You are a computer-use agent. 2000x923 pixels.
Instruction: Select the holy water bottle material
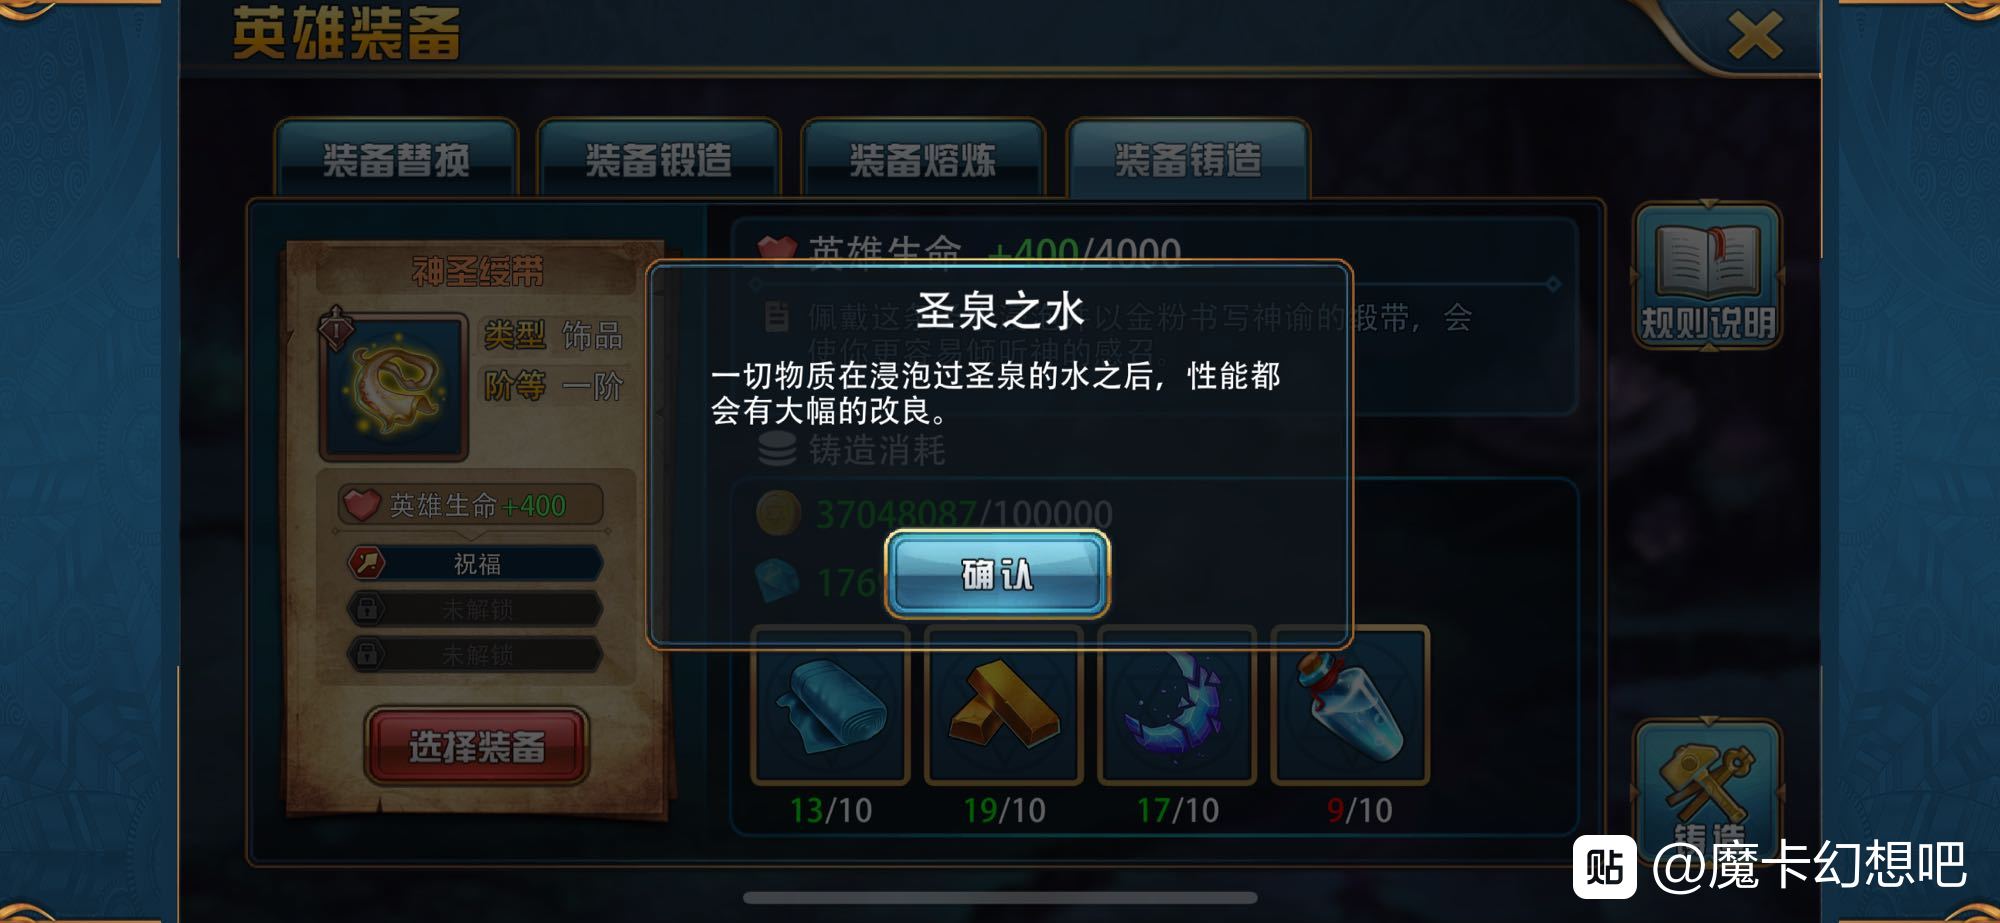(x=1350, y=705)
